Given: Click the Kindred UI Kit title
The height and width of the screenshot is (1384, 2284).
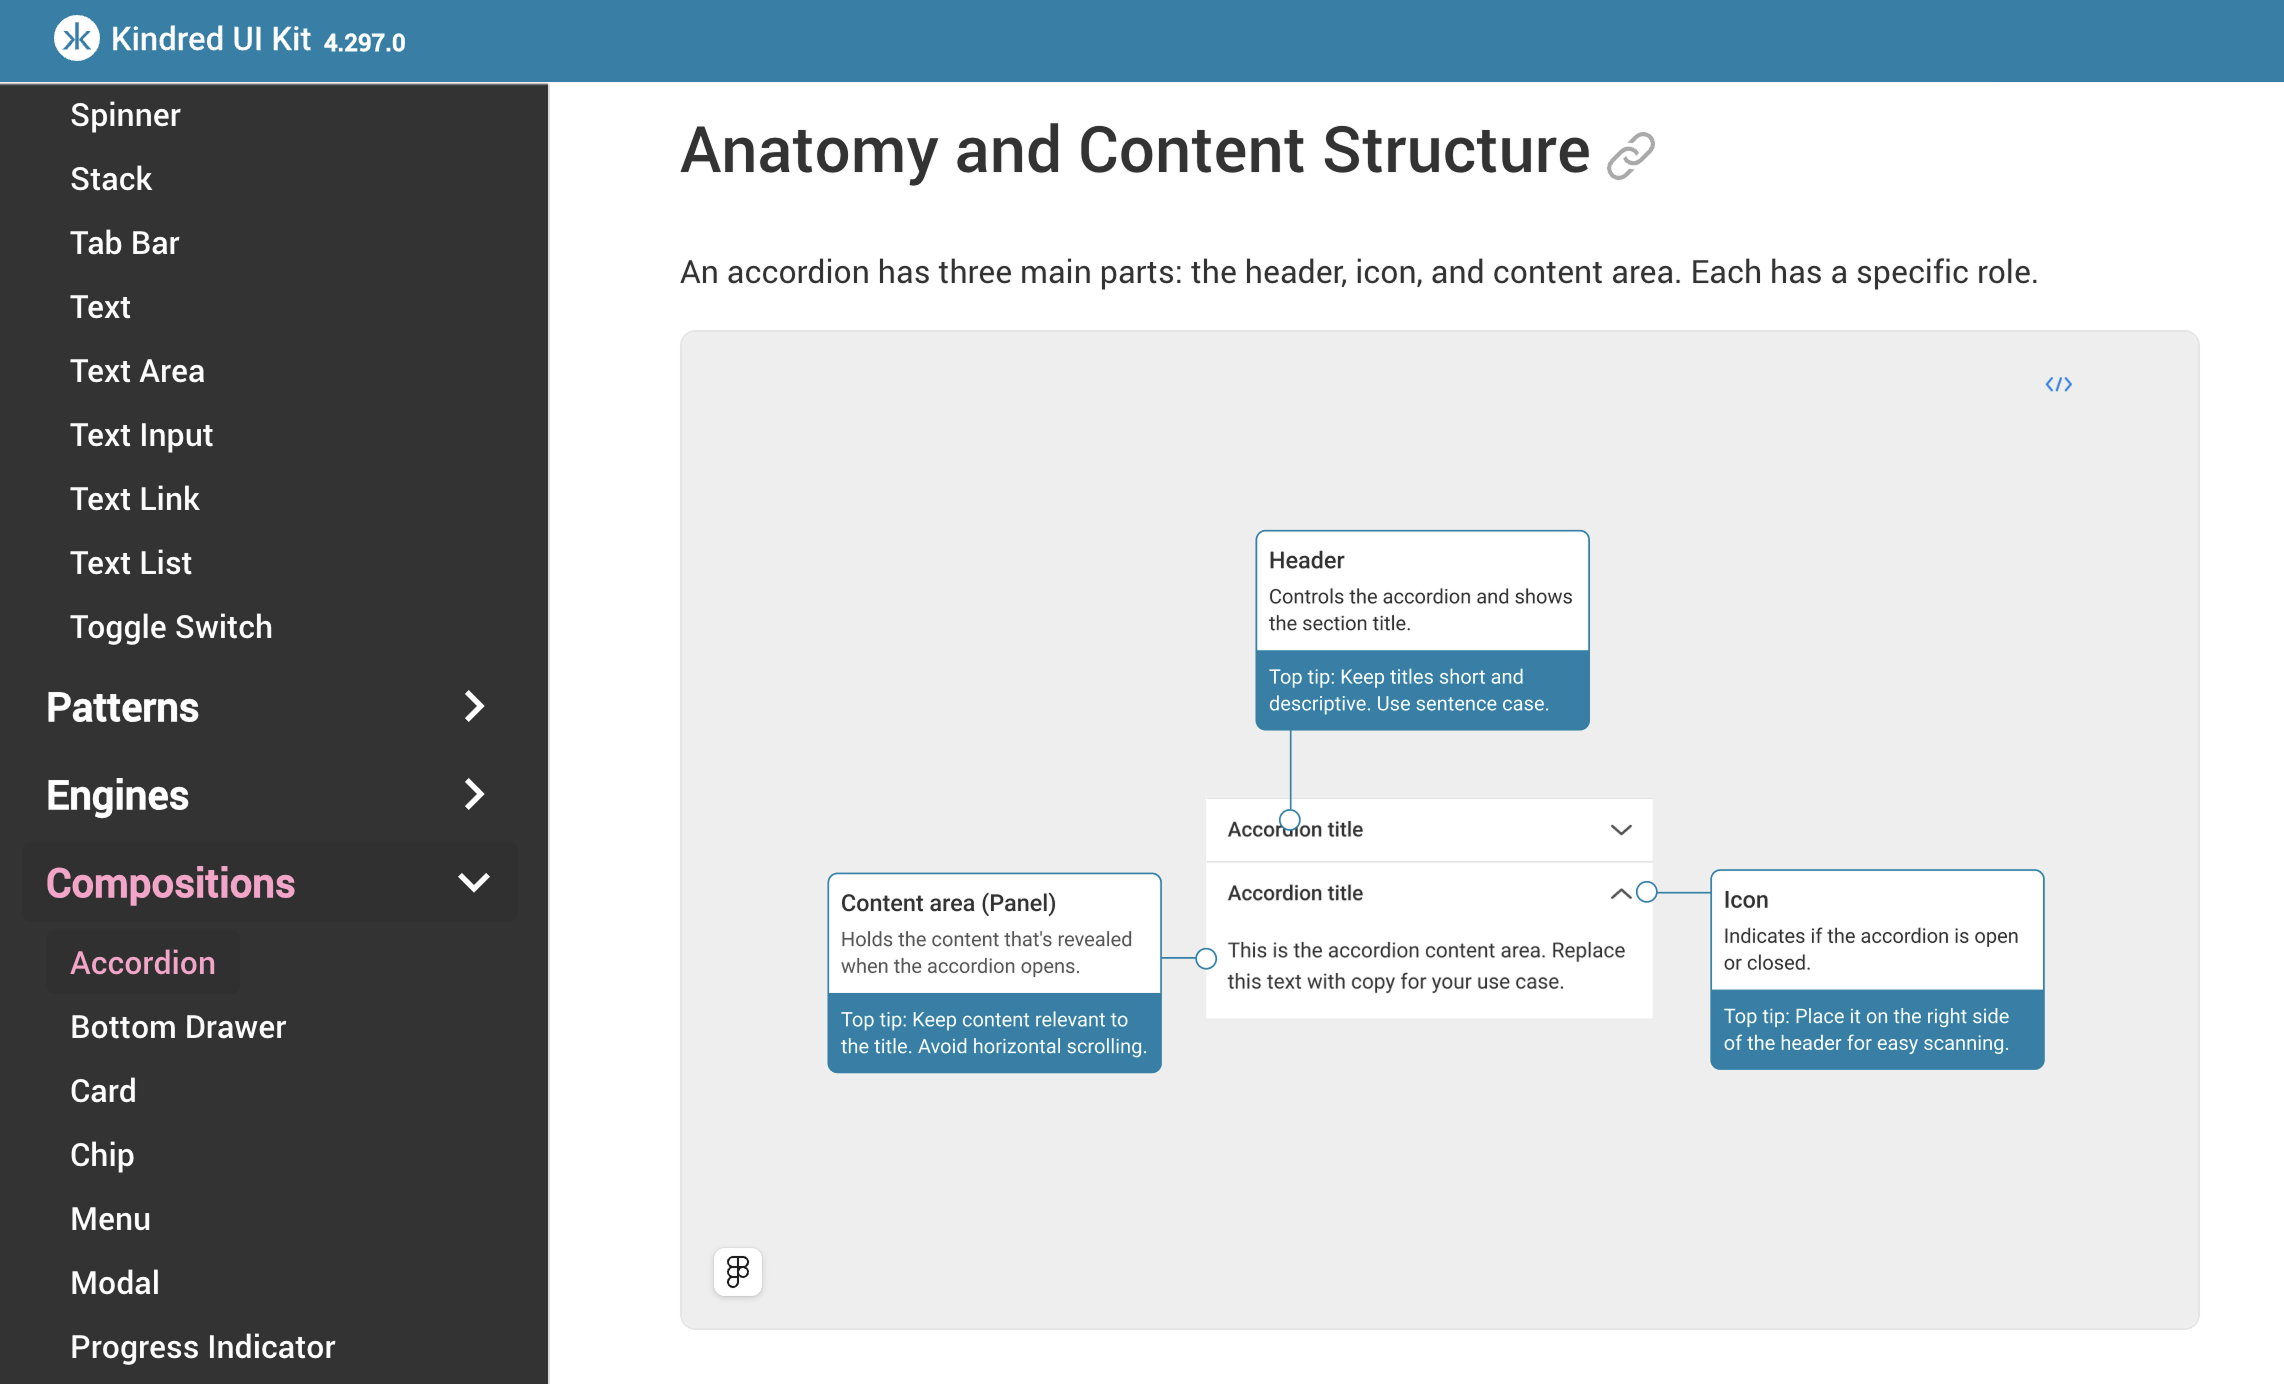Looking at the screenshot, I should (x=211, y=39).
